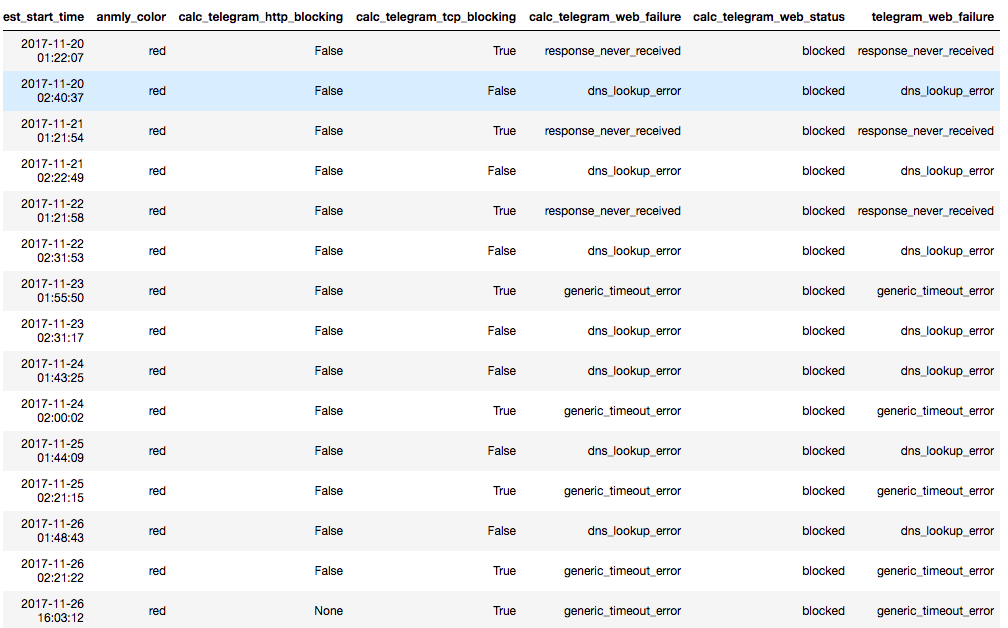Click the est_start_time column header
Screen dimensions: 1008x628
click(43, 17)
